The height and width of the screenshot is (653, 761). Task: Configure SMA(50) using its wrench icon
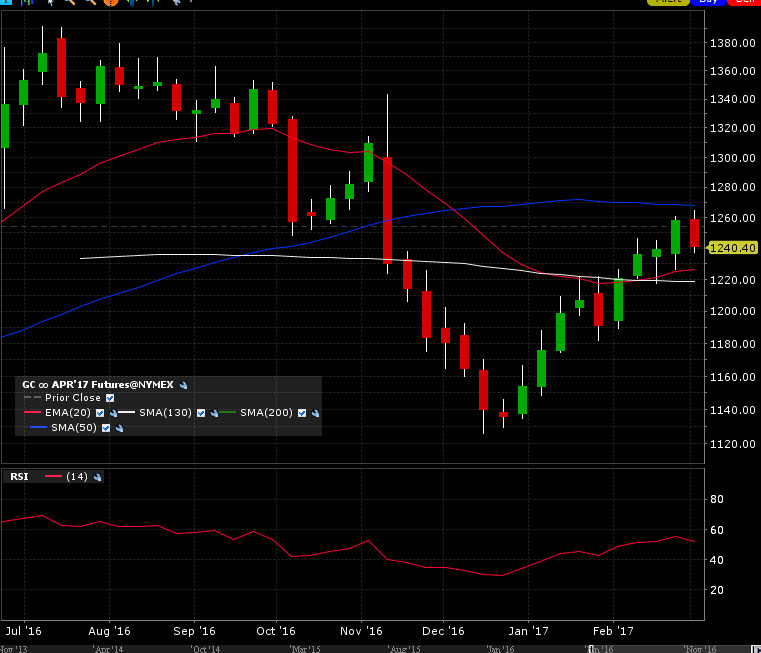tap(119, 428)
